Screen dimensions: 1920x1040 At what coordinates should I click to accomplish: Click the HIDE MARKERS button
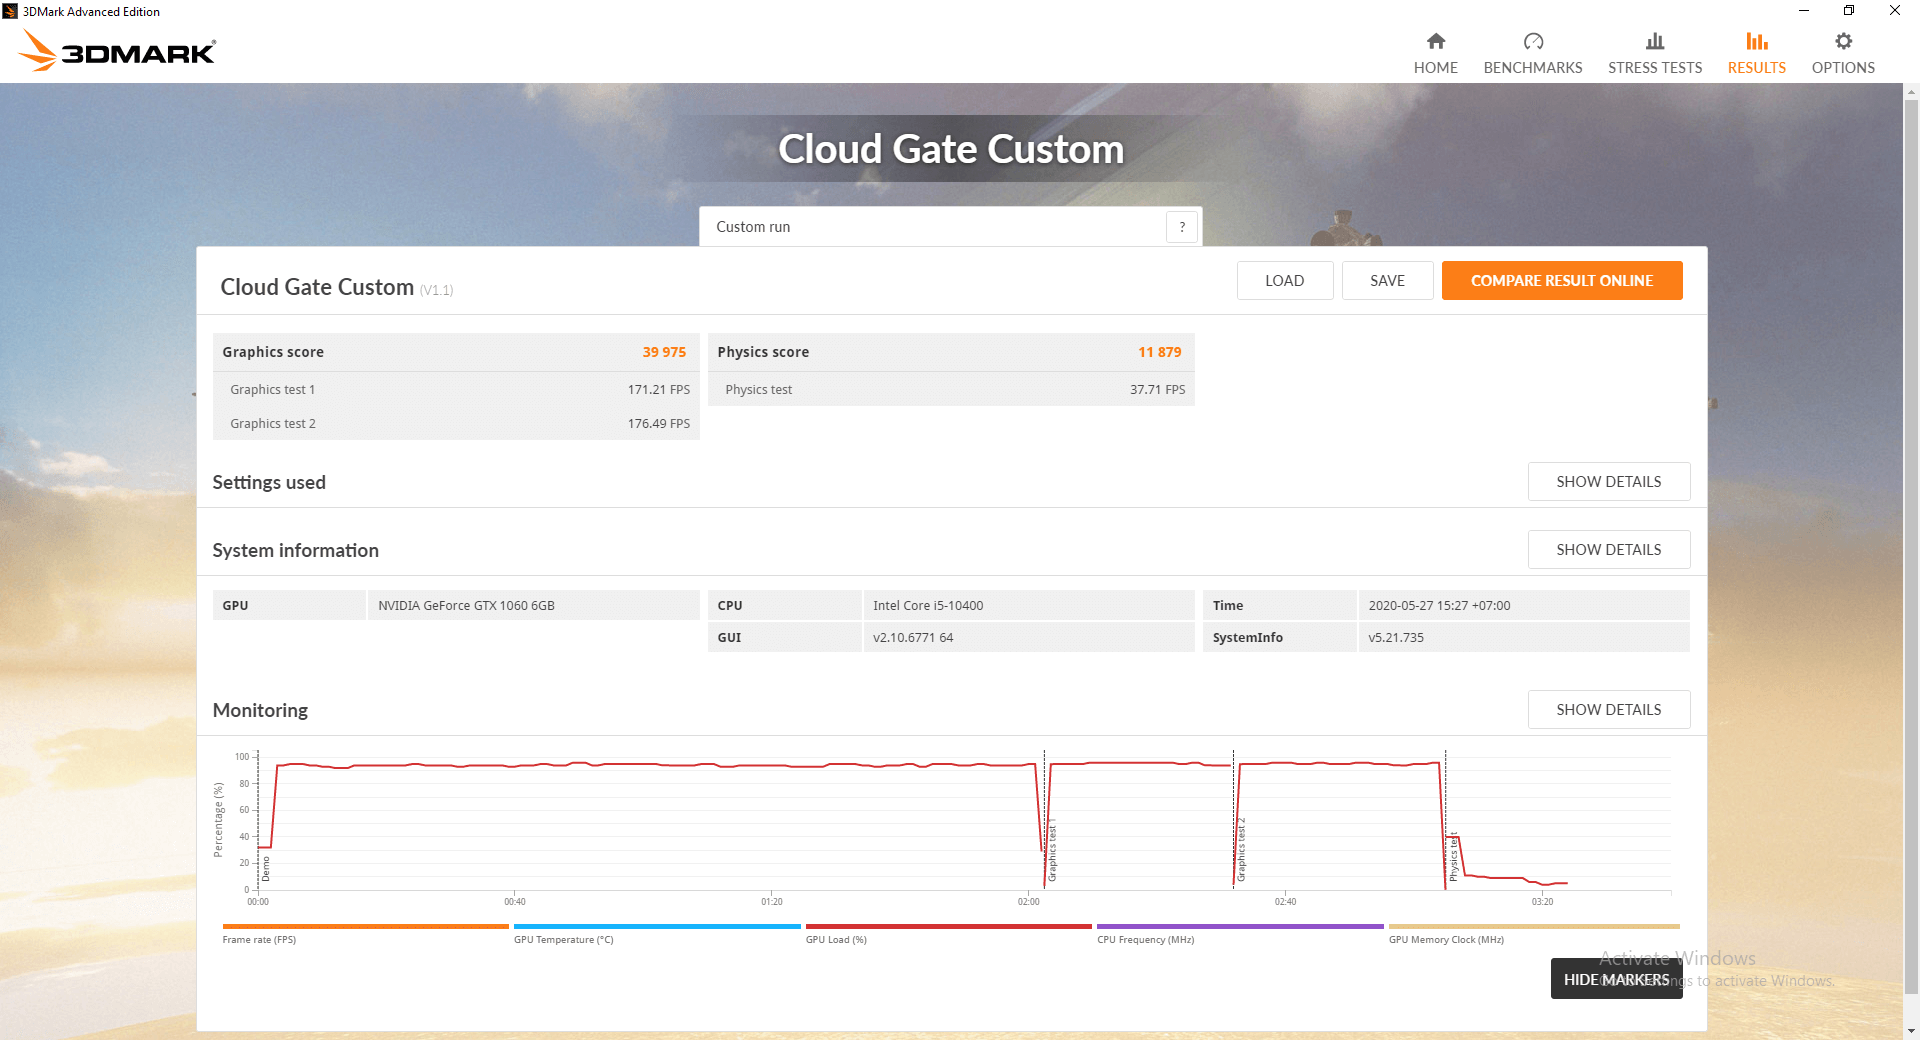[1616, 979]
